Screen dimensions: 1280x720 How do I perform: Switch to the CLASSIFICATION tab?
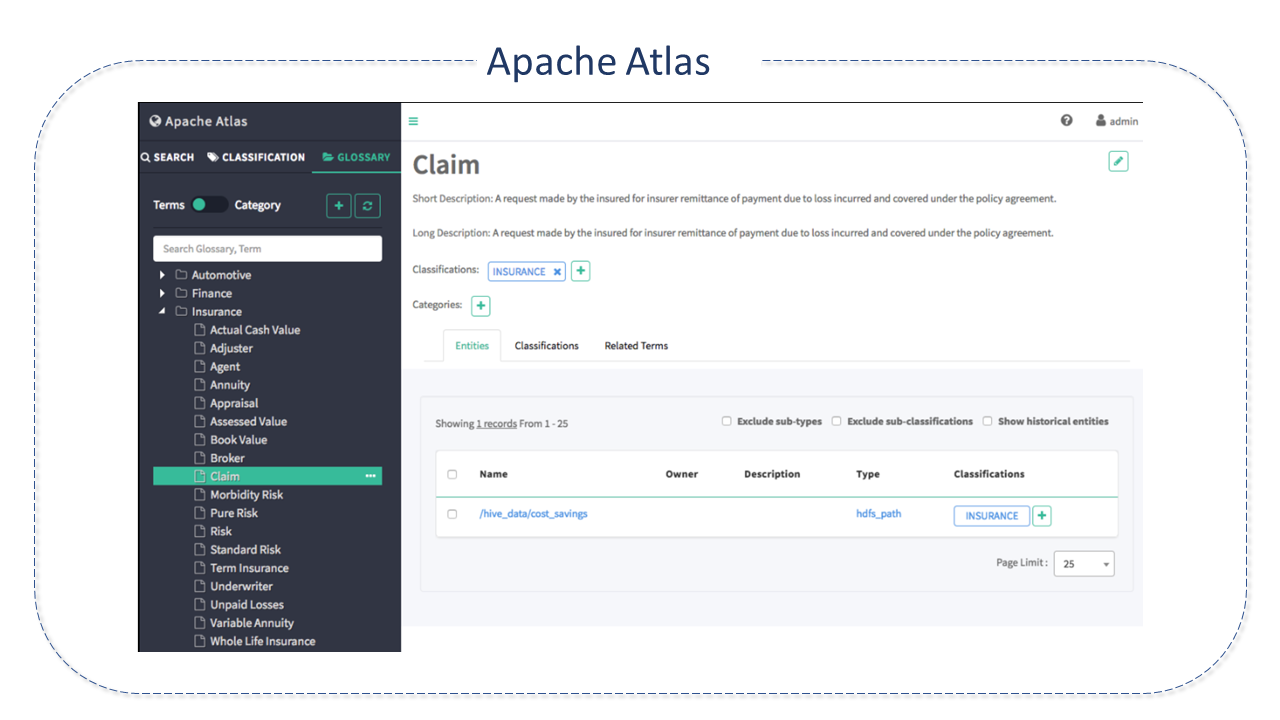[256, 157]
